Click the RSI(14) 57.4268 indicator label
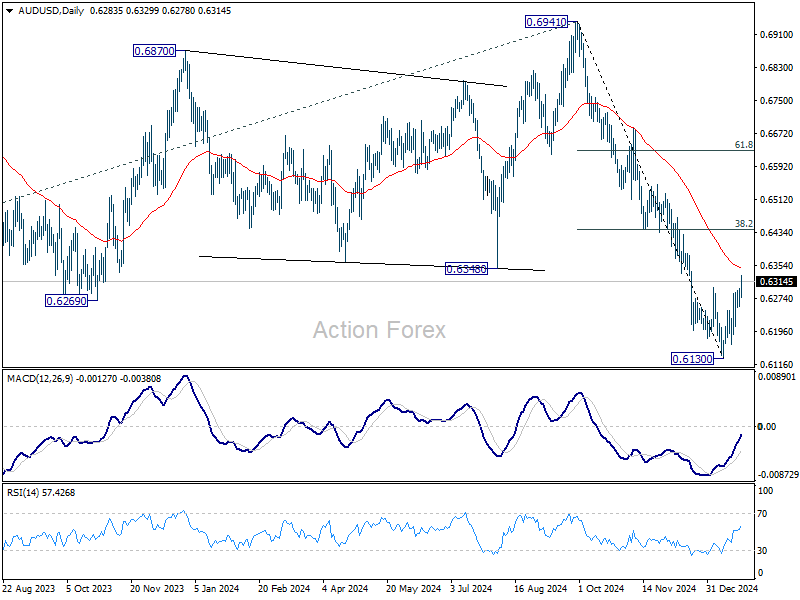The width and height of the screenshot is (800, 600). coord(41,493)
